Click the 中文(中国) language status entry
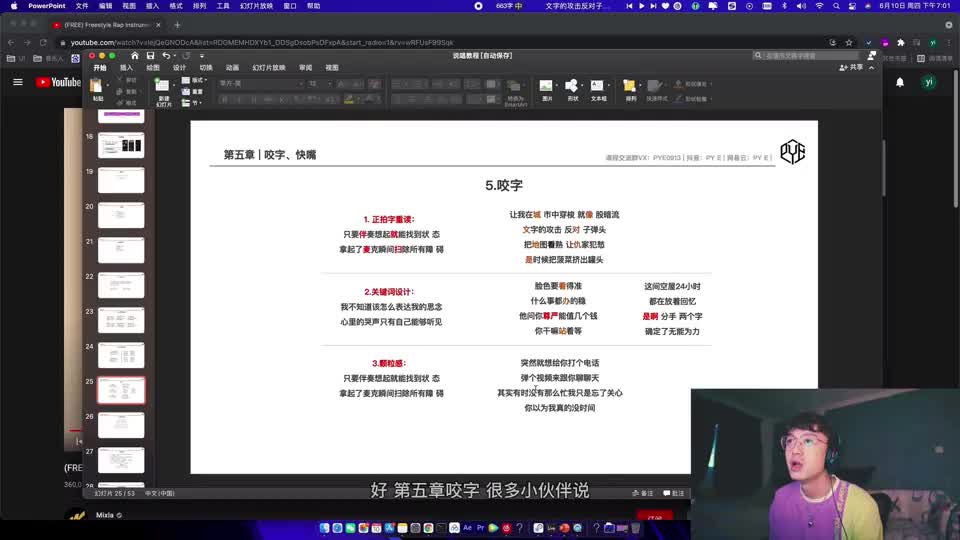 (160, 493)
